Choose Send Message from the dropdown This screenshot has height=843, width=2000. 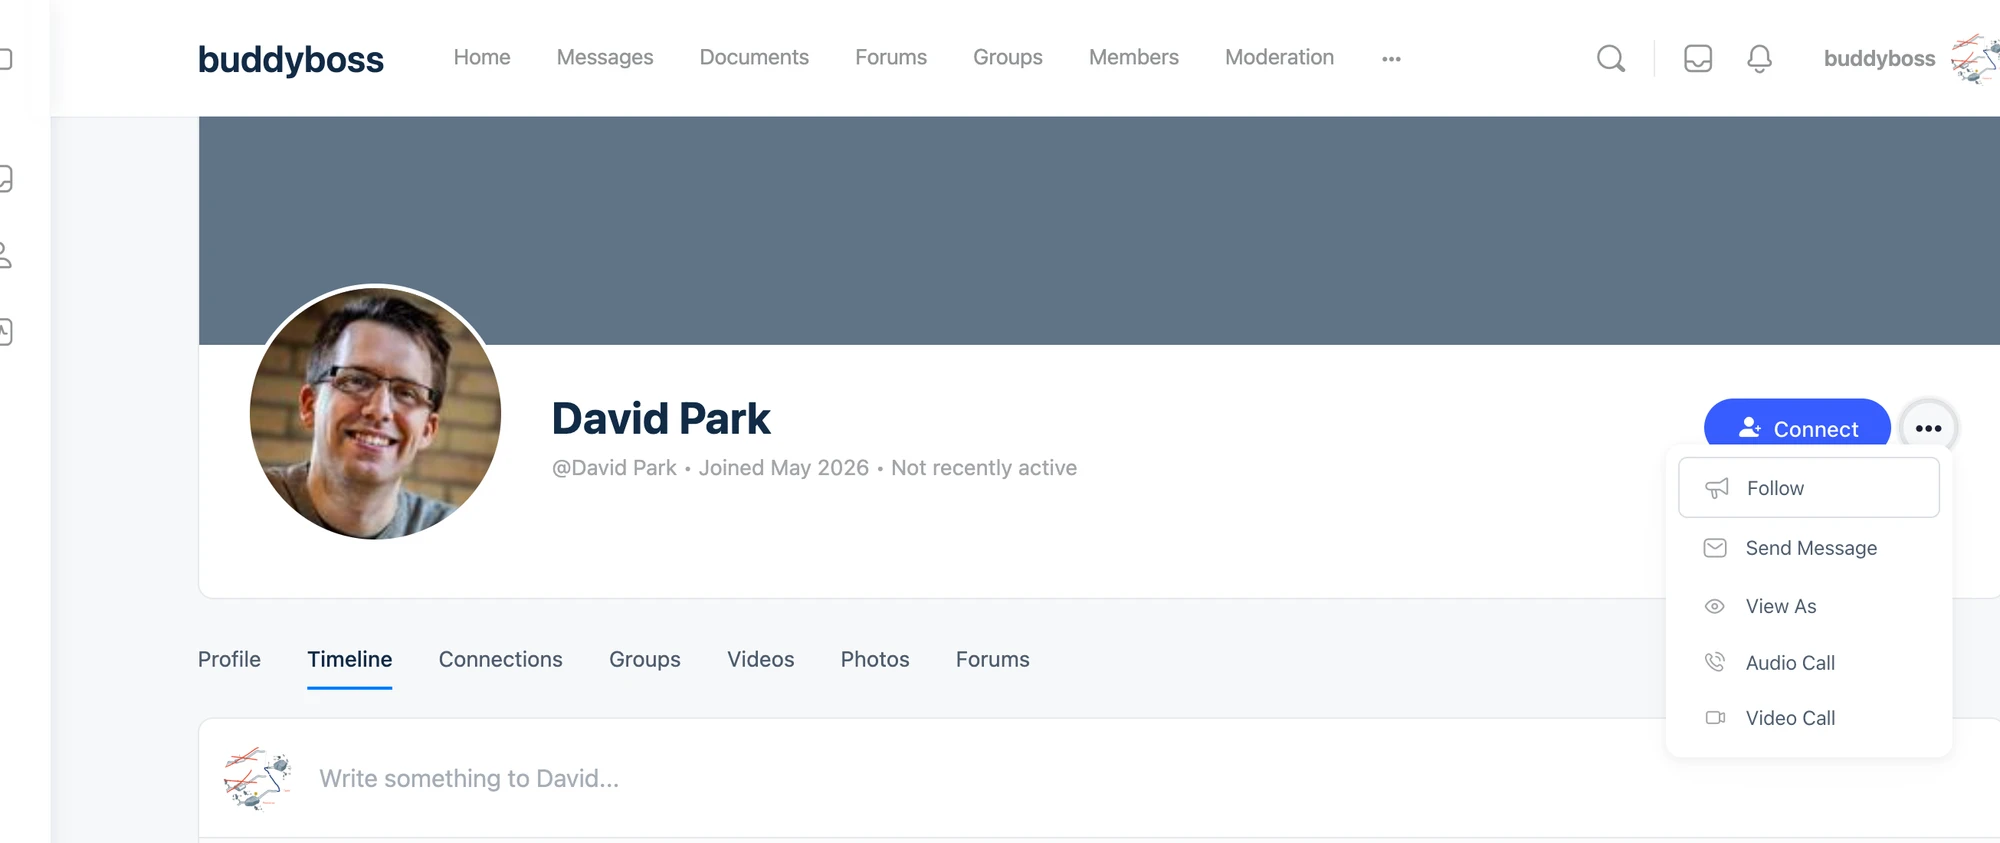tap(1808, 548)
